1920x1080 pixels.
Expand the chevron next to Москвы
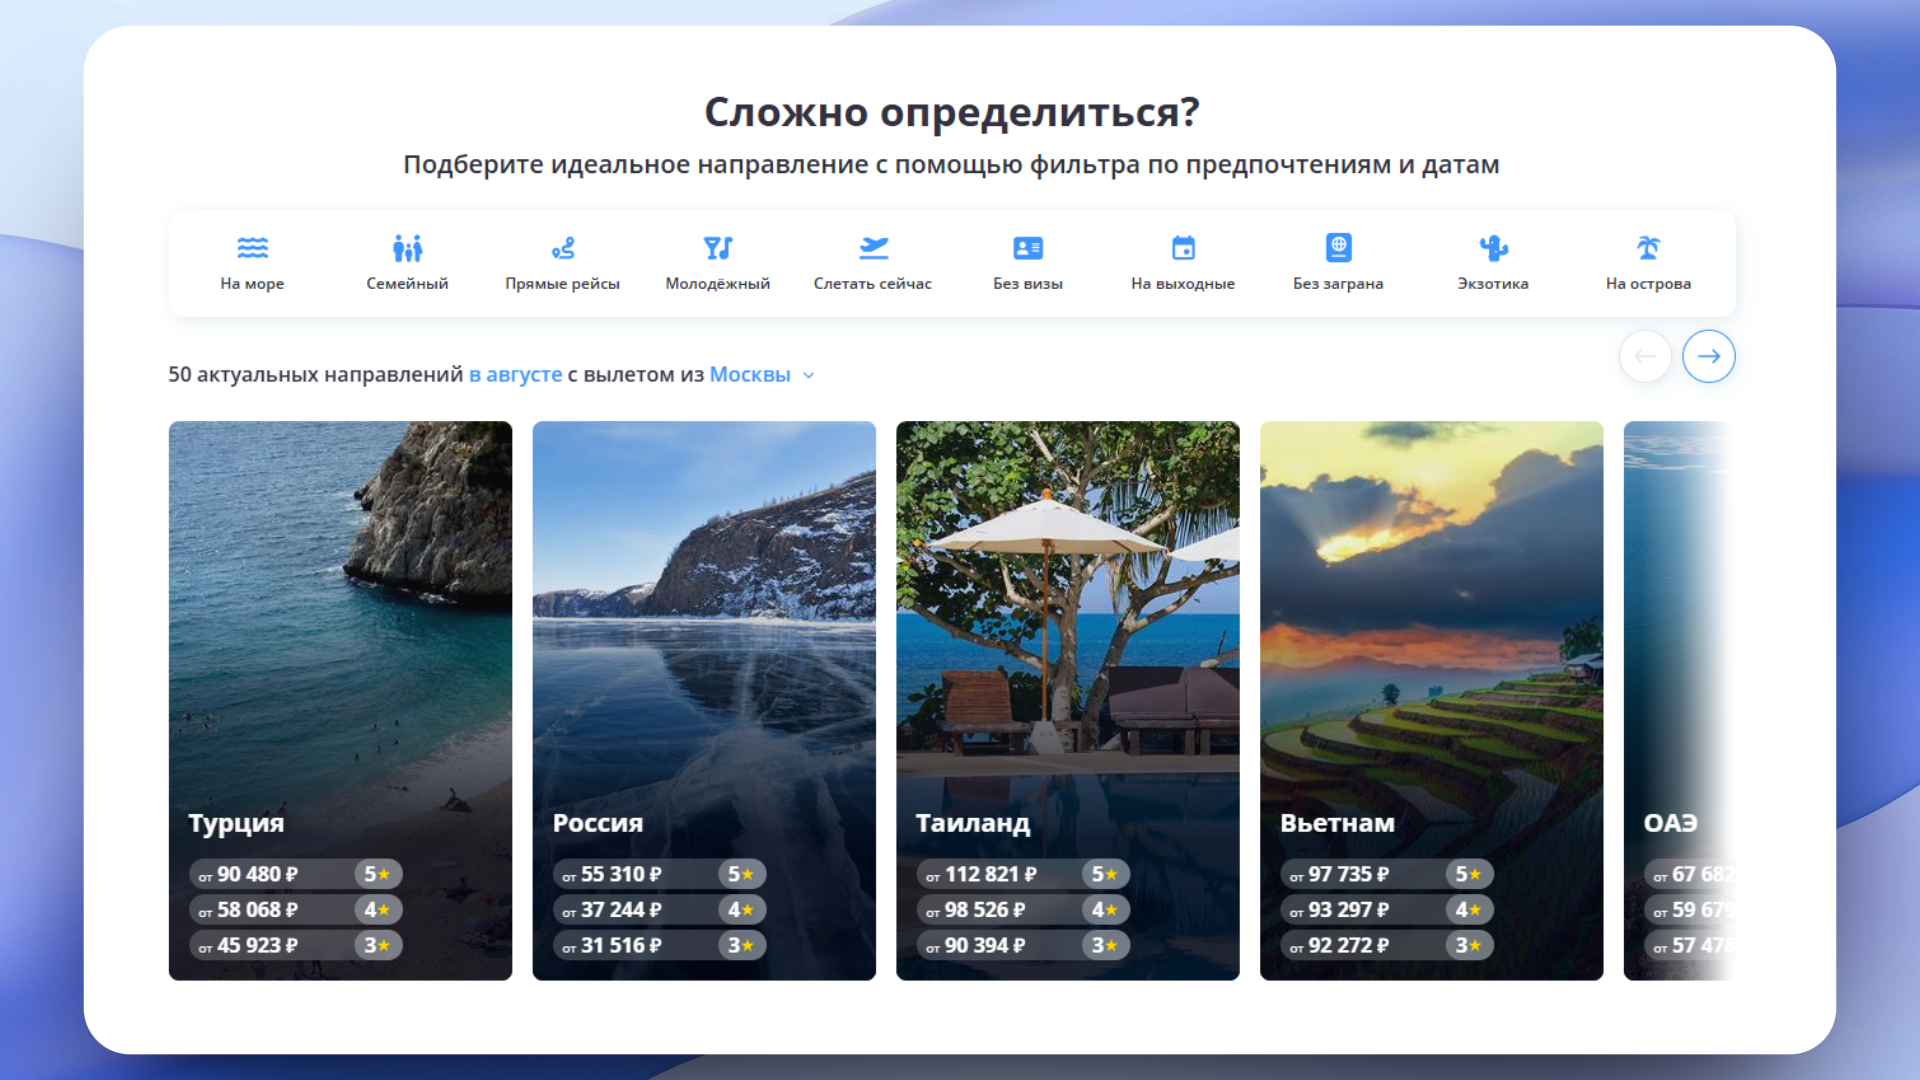click(x=808, y=375)
